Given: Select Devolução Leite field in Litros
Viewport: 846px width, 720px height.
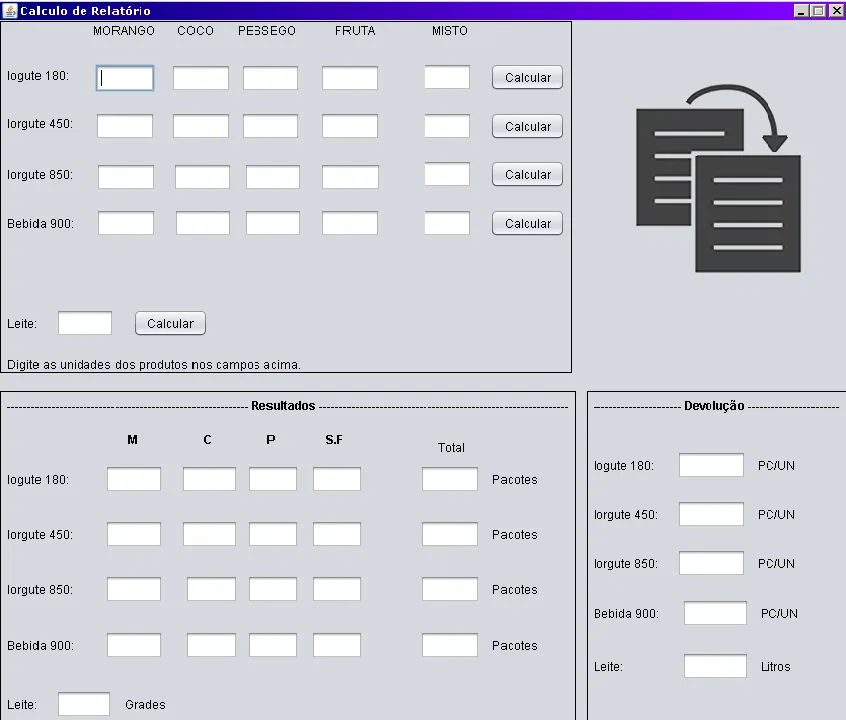Looking at the screenshot, I should (715, 666).
